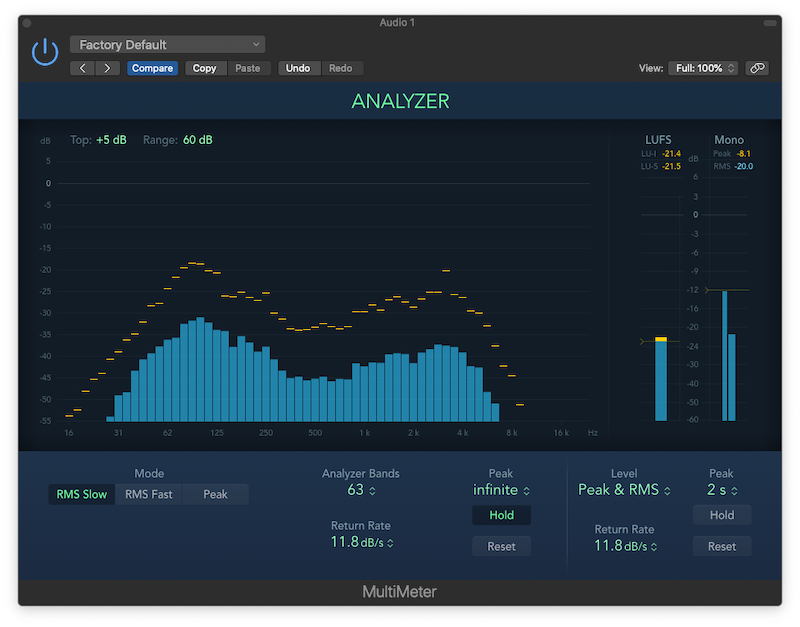The width and height of the screenshot is (800, 627).
Task: Click the link chain icon
Action: (757, 68)
